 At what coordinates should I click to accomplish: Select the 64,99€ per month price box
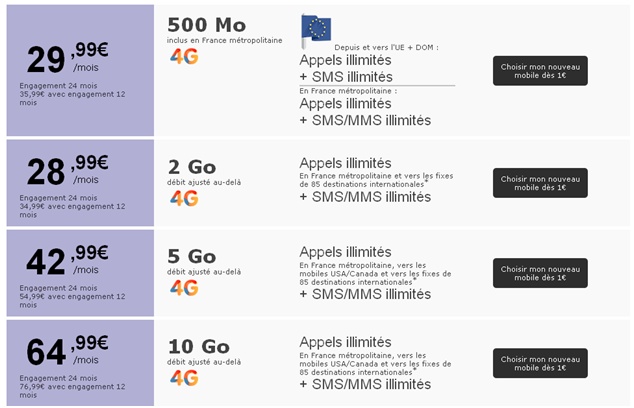point(80,362)
